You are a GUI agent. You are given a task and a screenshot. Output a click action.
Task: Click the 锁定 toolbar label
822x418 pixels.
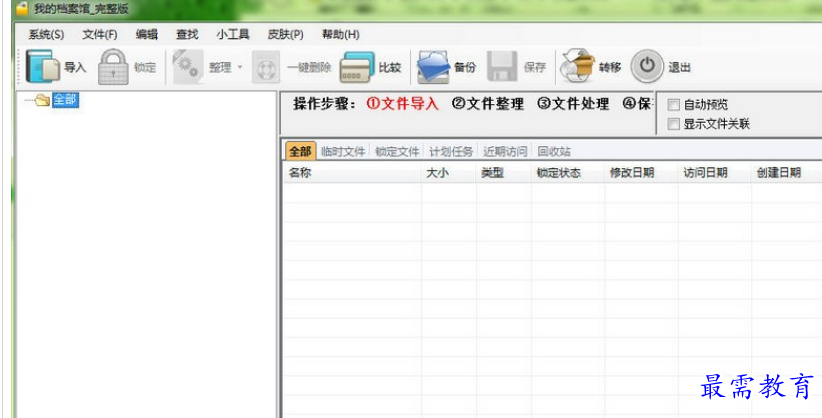[x=145, y=67]
